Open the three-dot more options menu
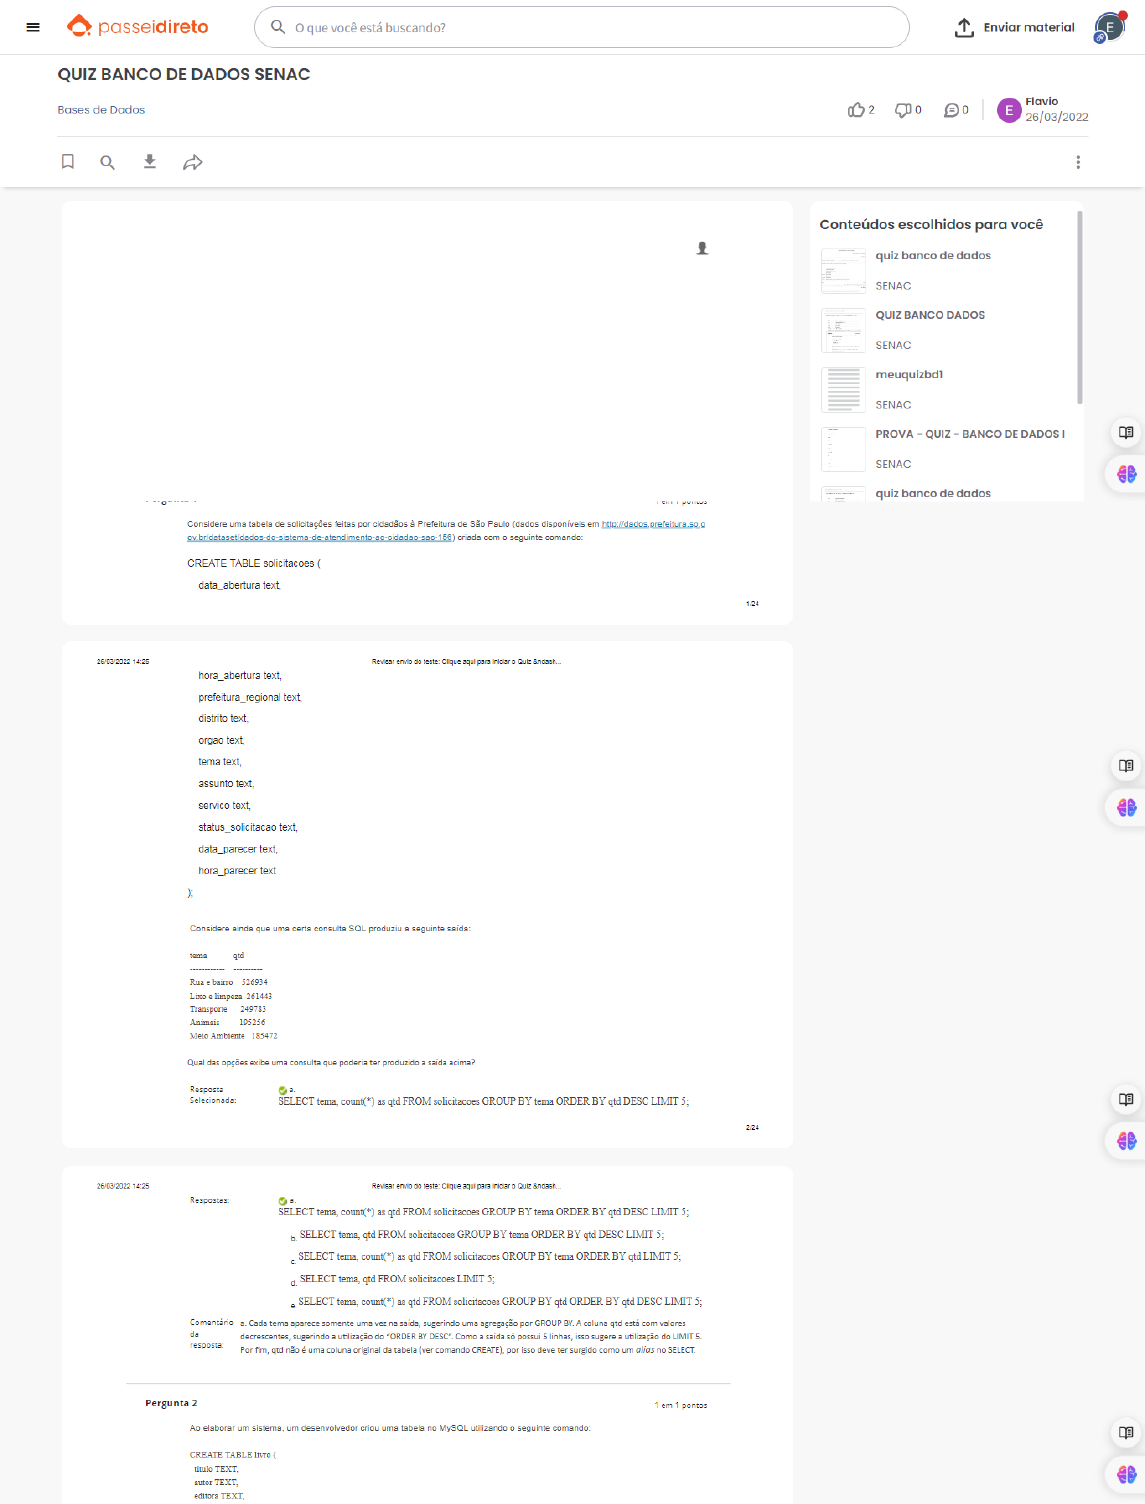Image resolution: width=1145 pixels, height=1504 pixels. (1078, 162)
